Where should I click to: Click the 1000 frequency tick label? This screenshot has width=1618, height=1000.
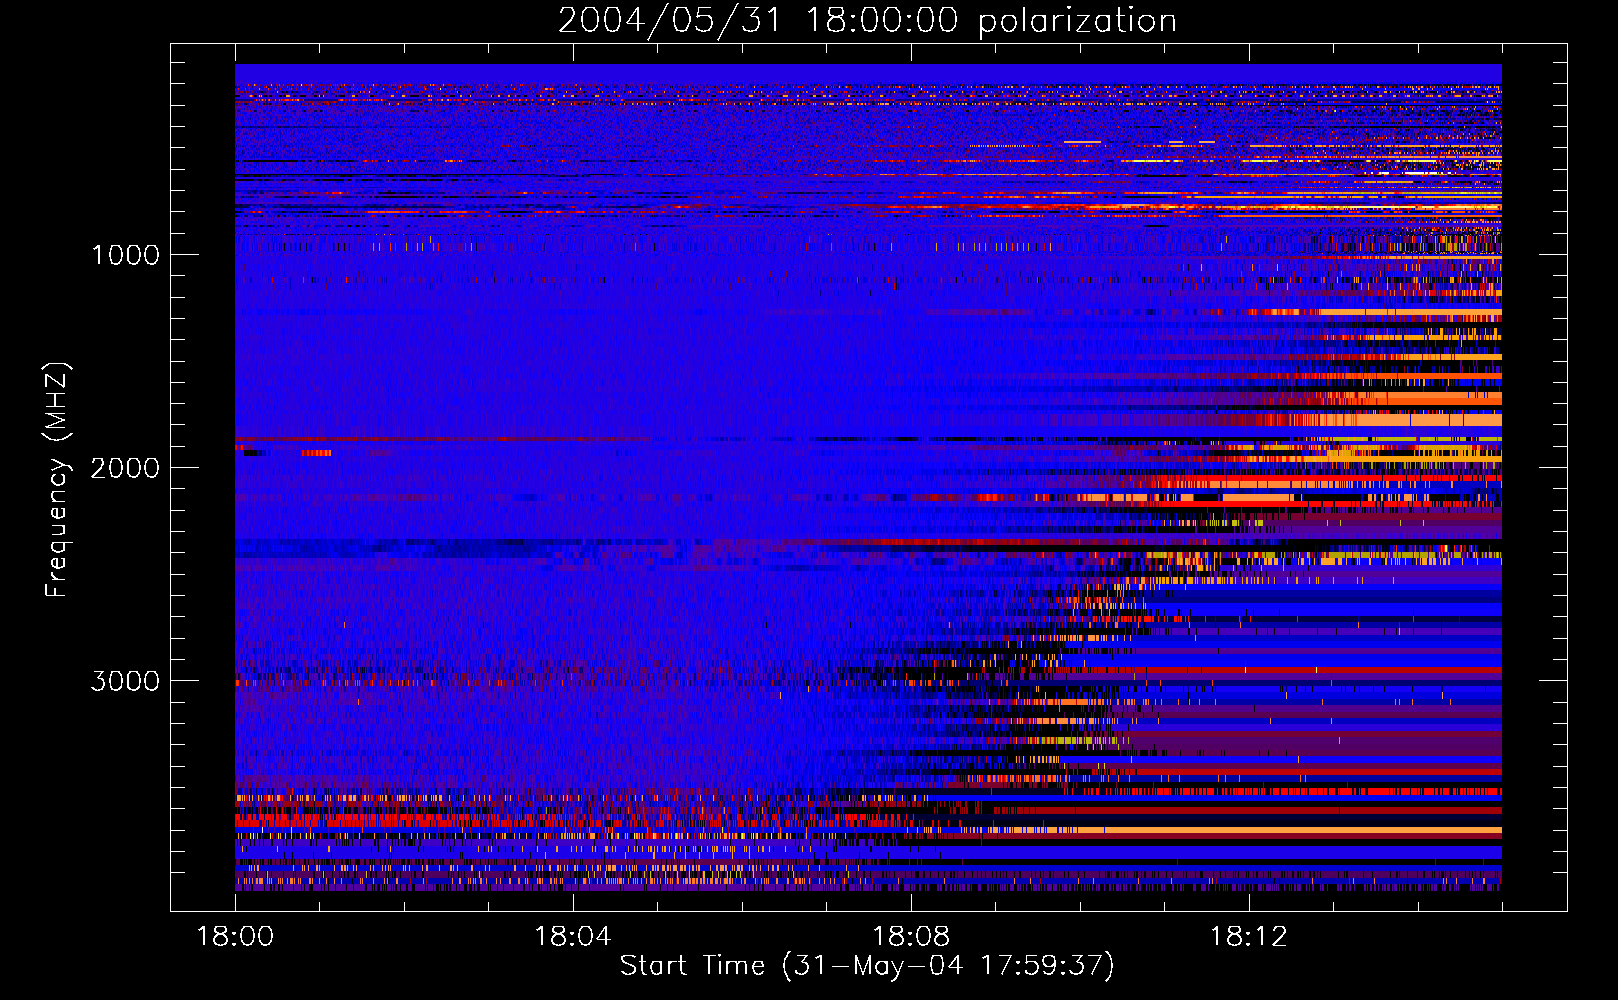(x=125, y=255)
